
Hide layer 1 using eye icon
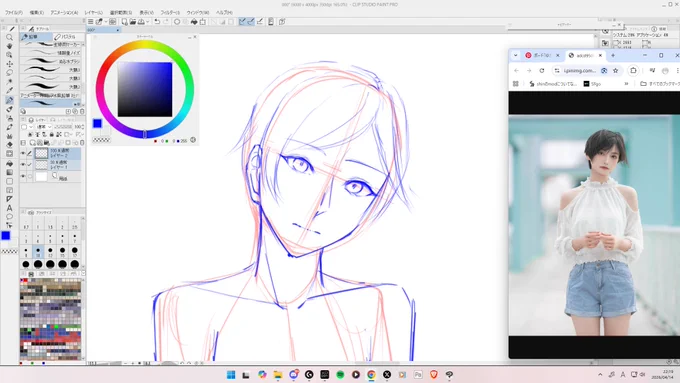point(23,164)
